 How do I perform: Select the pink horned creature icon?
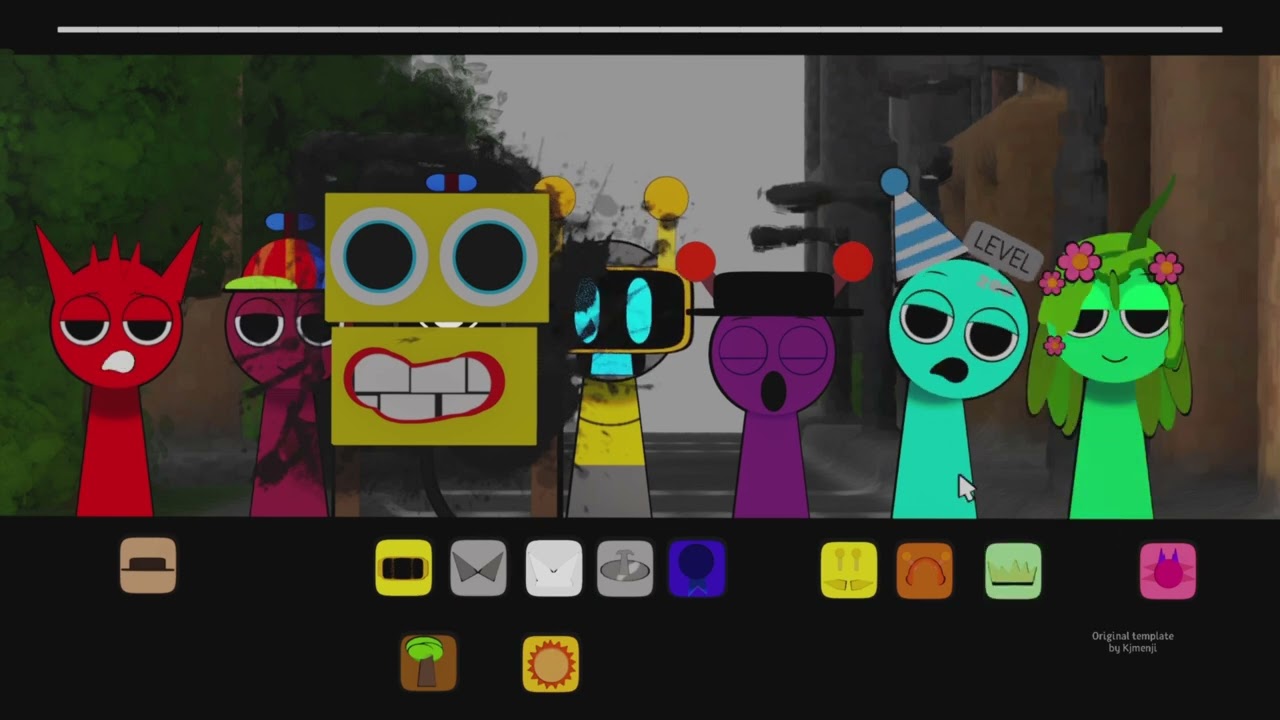(x=1168, y=571)
